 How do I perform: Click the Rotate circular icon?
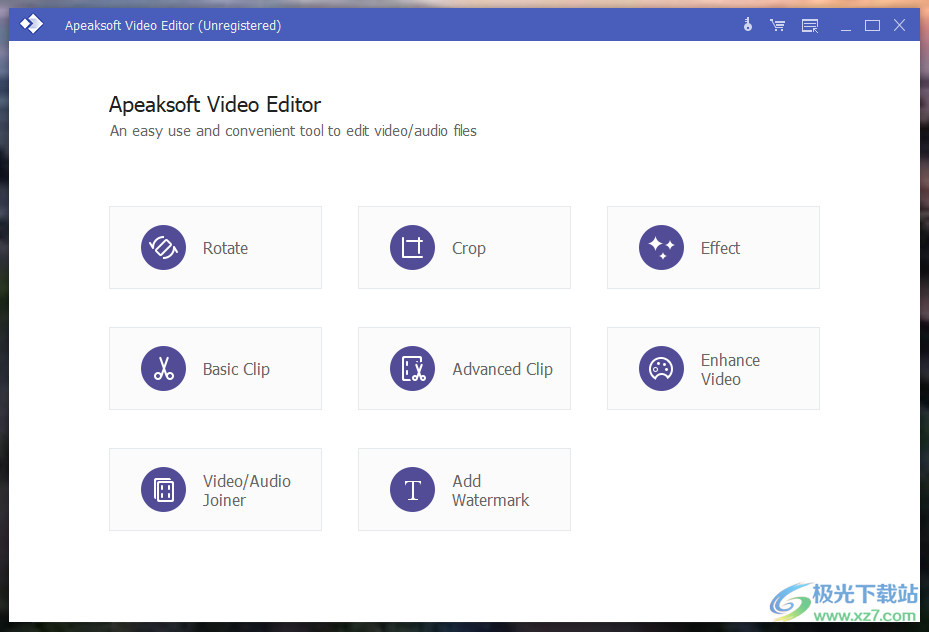[x=164, y=248]
